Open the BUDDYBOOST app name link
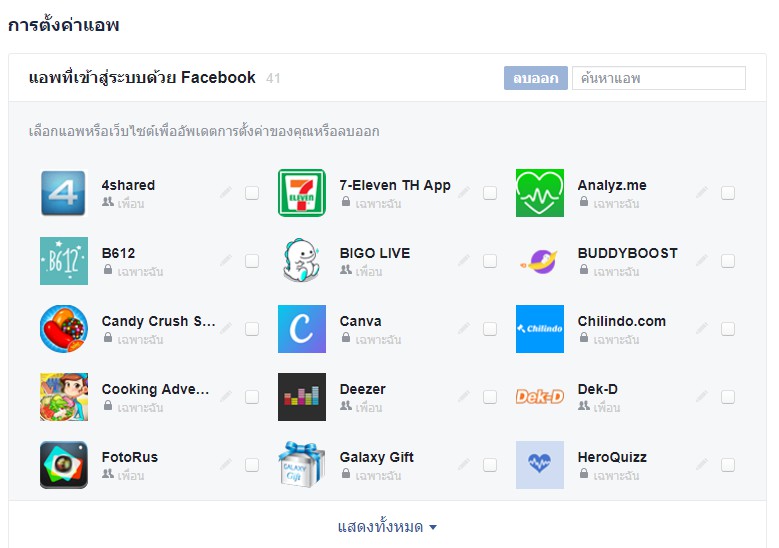Viewport: 779px width, 548px height. tap(627, 253)
